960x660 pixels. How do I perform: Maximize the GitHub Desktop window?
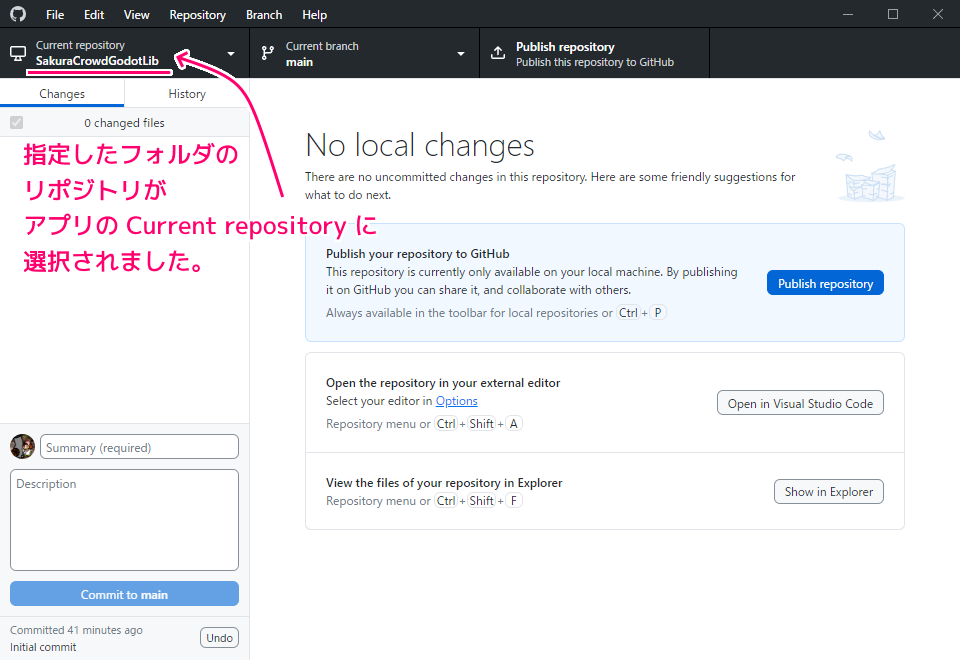click(893, 14)
